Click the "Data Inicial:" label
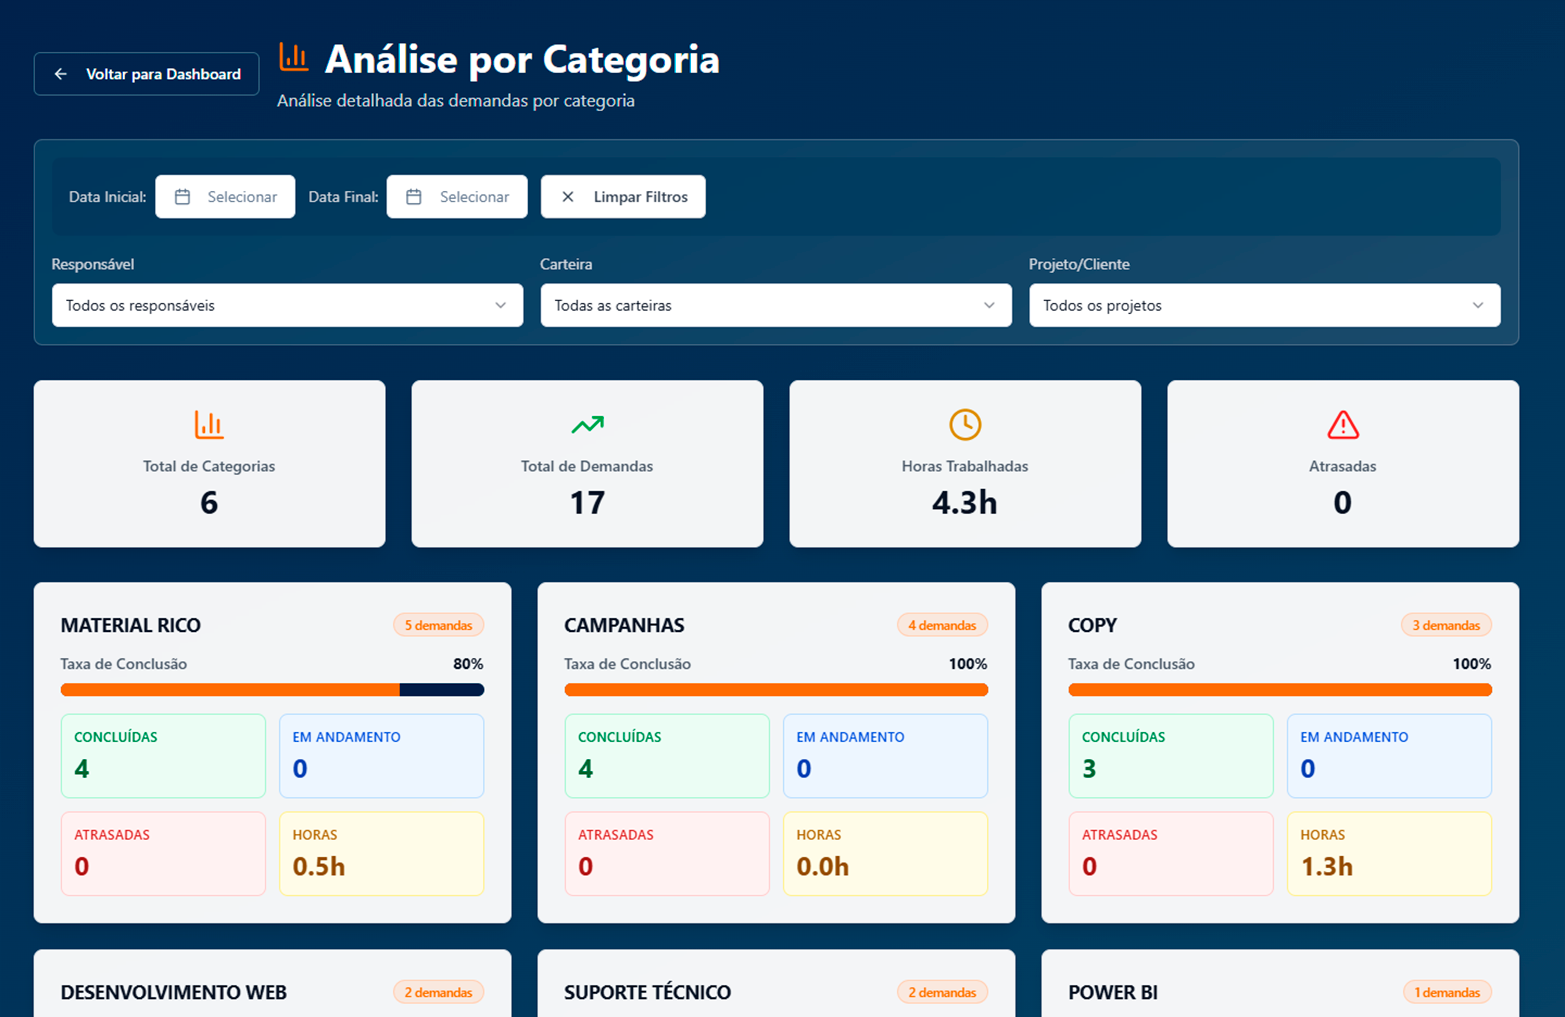The height and width of the screenshot is (1017, 1565). [108, 197]
